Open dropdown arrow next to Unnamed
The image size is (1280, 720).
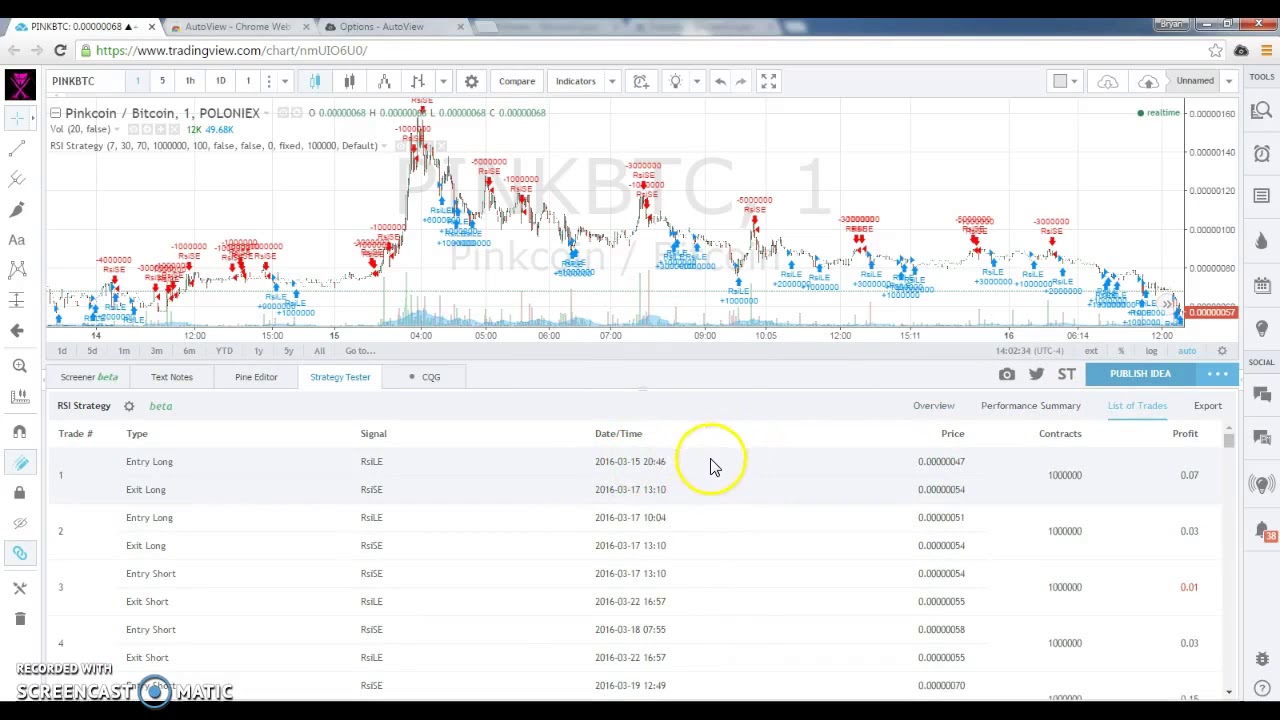(1229, 81)
